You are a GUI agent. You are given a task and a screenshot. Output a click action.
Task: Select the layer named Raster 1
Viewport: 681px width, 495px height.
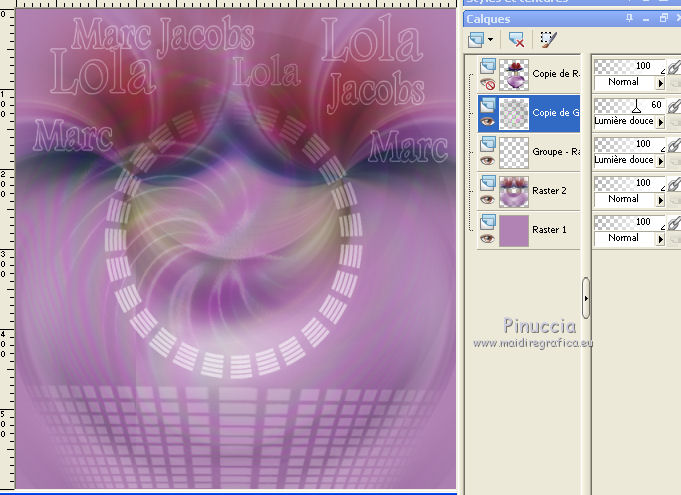coord(549,230)
